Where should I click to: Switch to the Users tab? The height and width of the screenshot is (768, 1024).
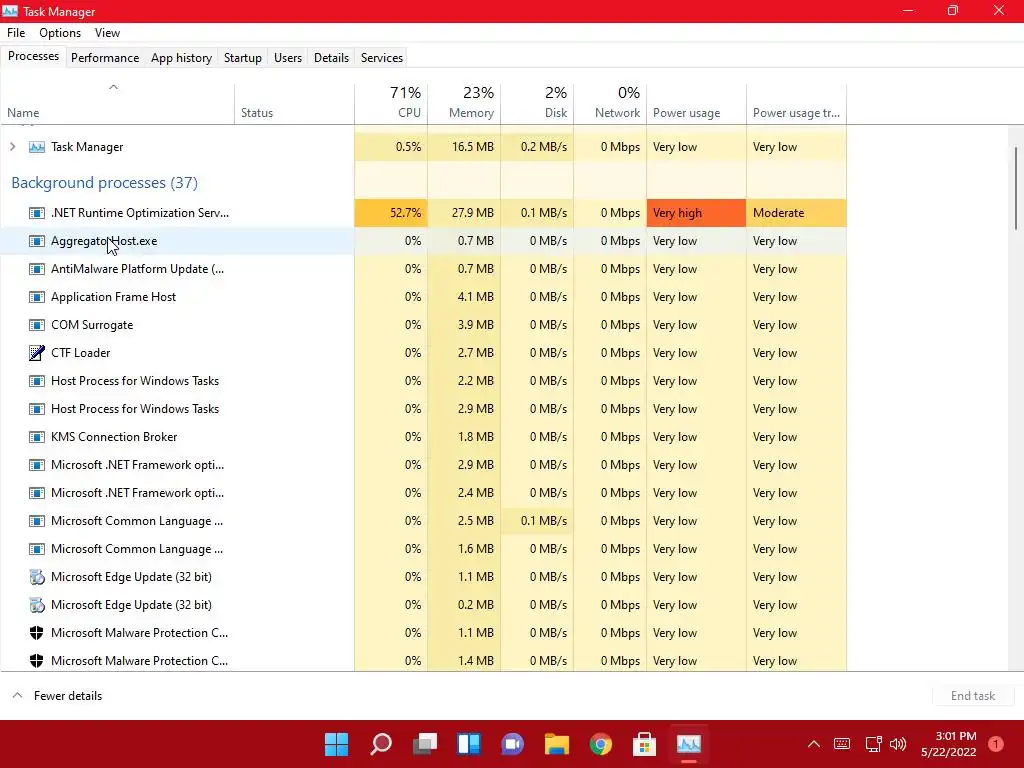click(288, 57)
